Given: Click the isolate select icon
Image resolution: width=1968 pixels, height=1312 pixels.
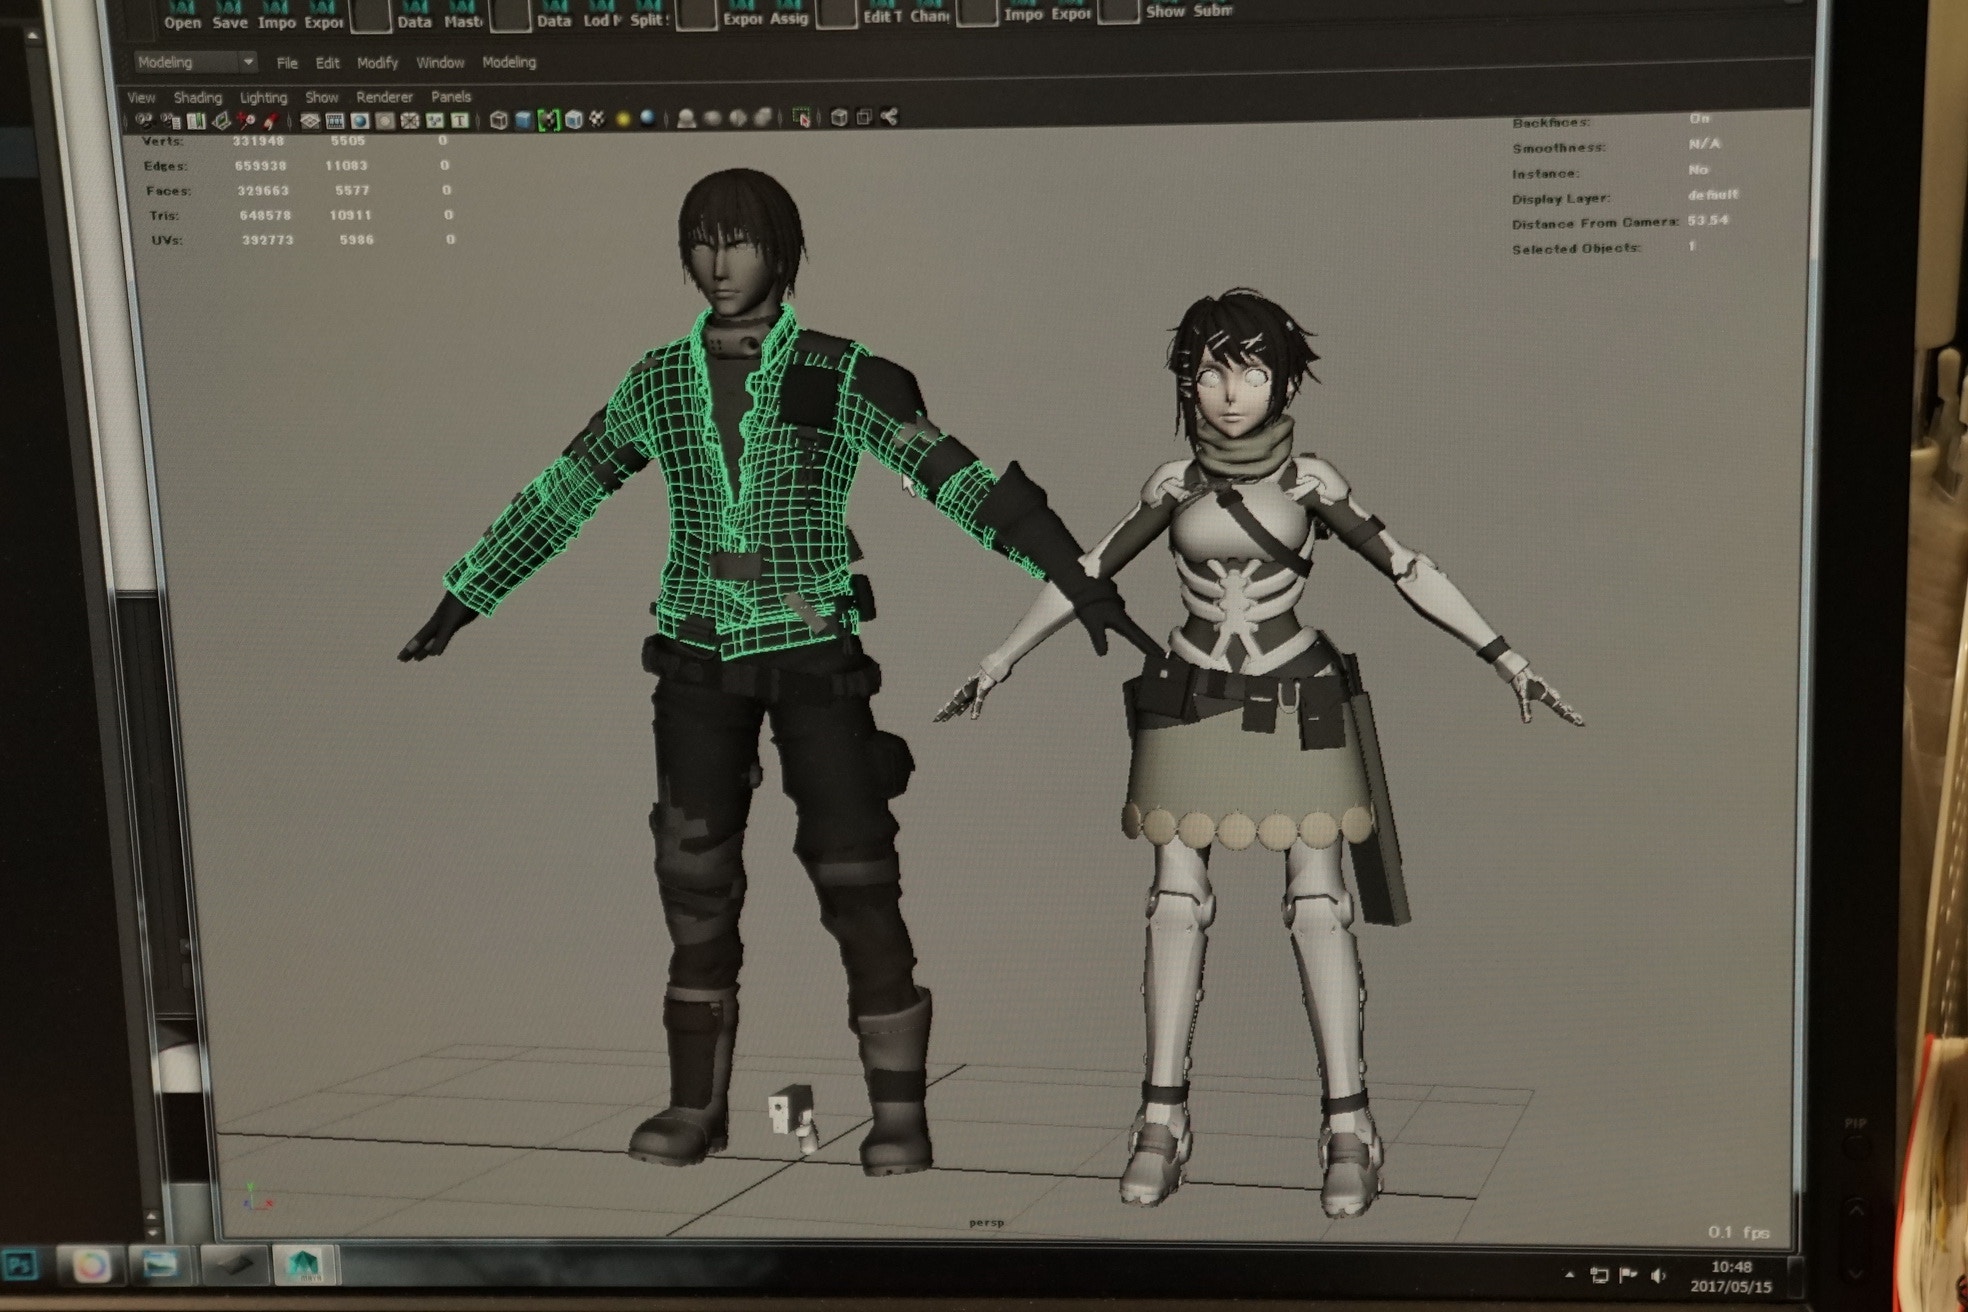Looking at the screenshot, I should (801, 118).
